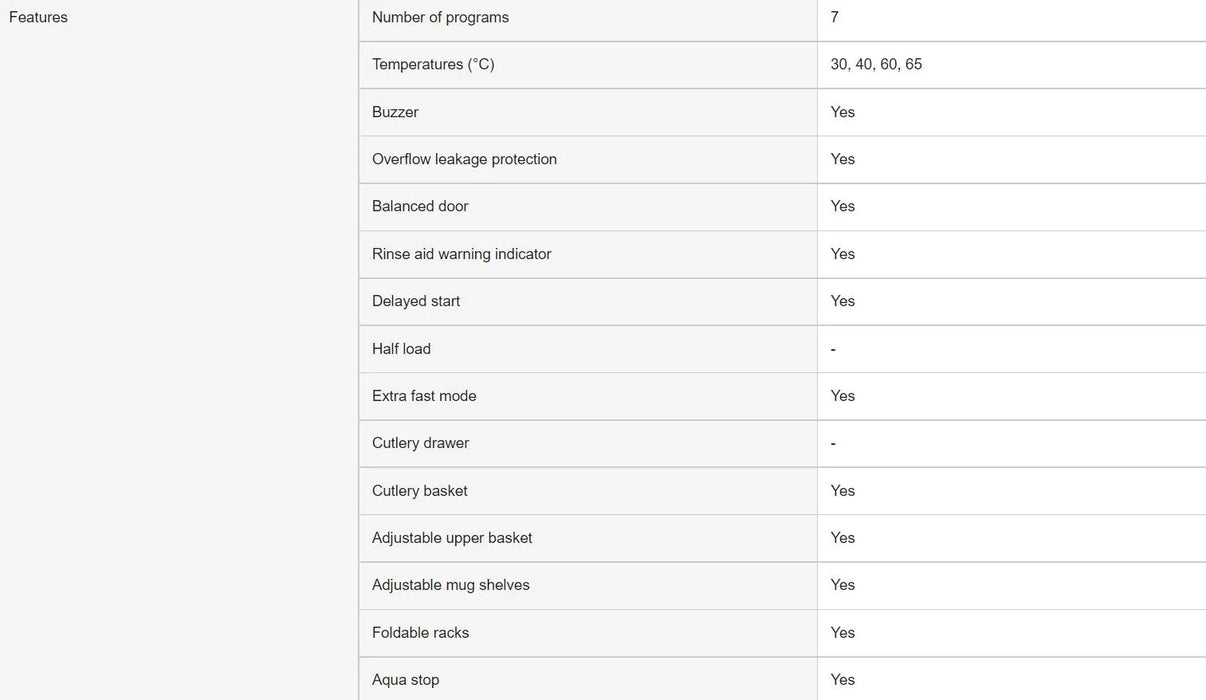The image size is (1206, 700).
Task: Click the Rinse aid warning indicator label
Action: pyautogui.click(x=461, y=254)
